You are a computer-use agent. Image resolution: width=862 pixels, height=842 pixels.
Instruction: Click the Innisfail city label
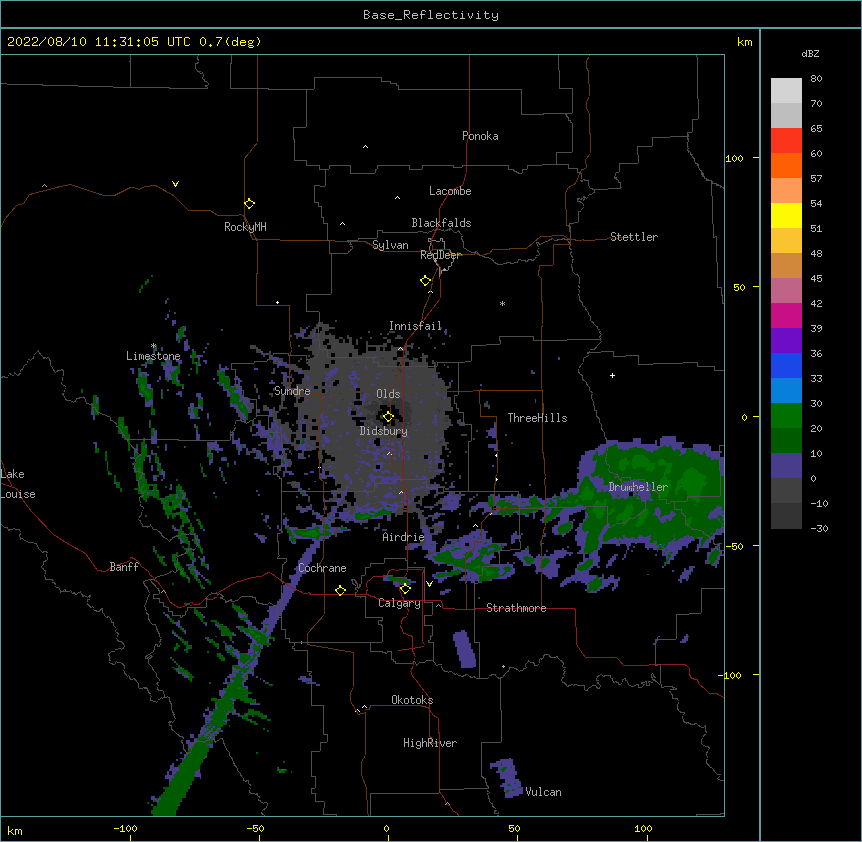click(x=416, y=326)
